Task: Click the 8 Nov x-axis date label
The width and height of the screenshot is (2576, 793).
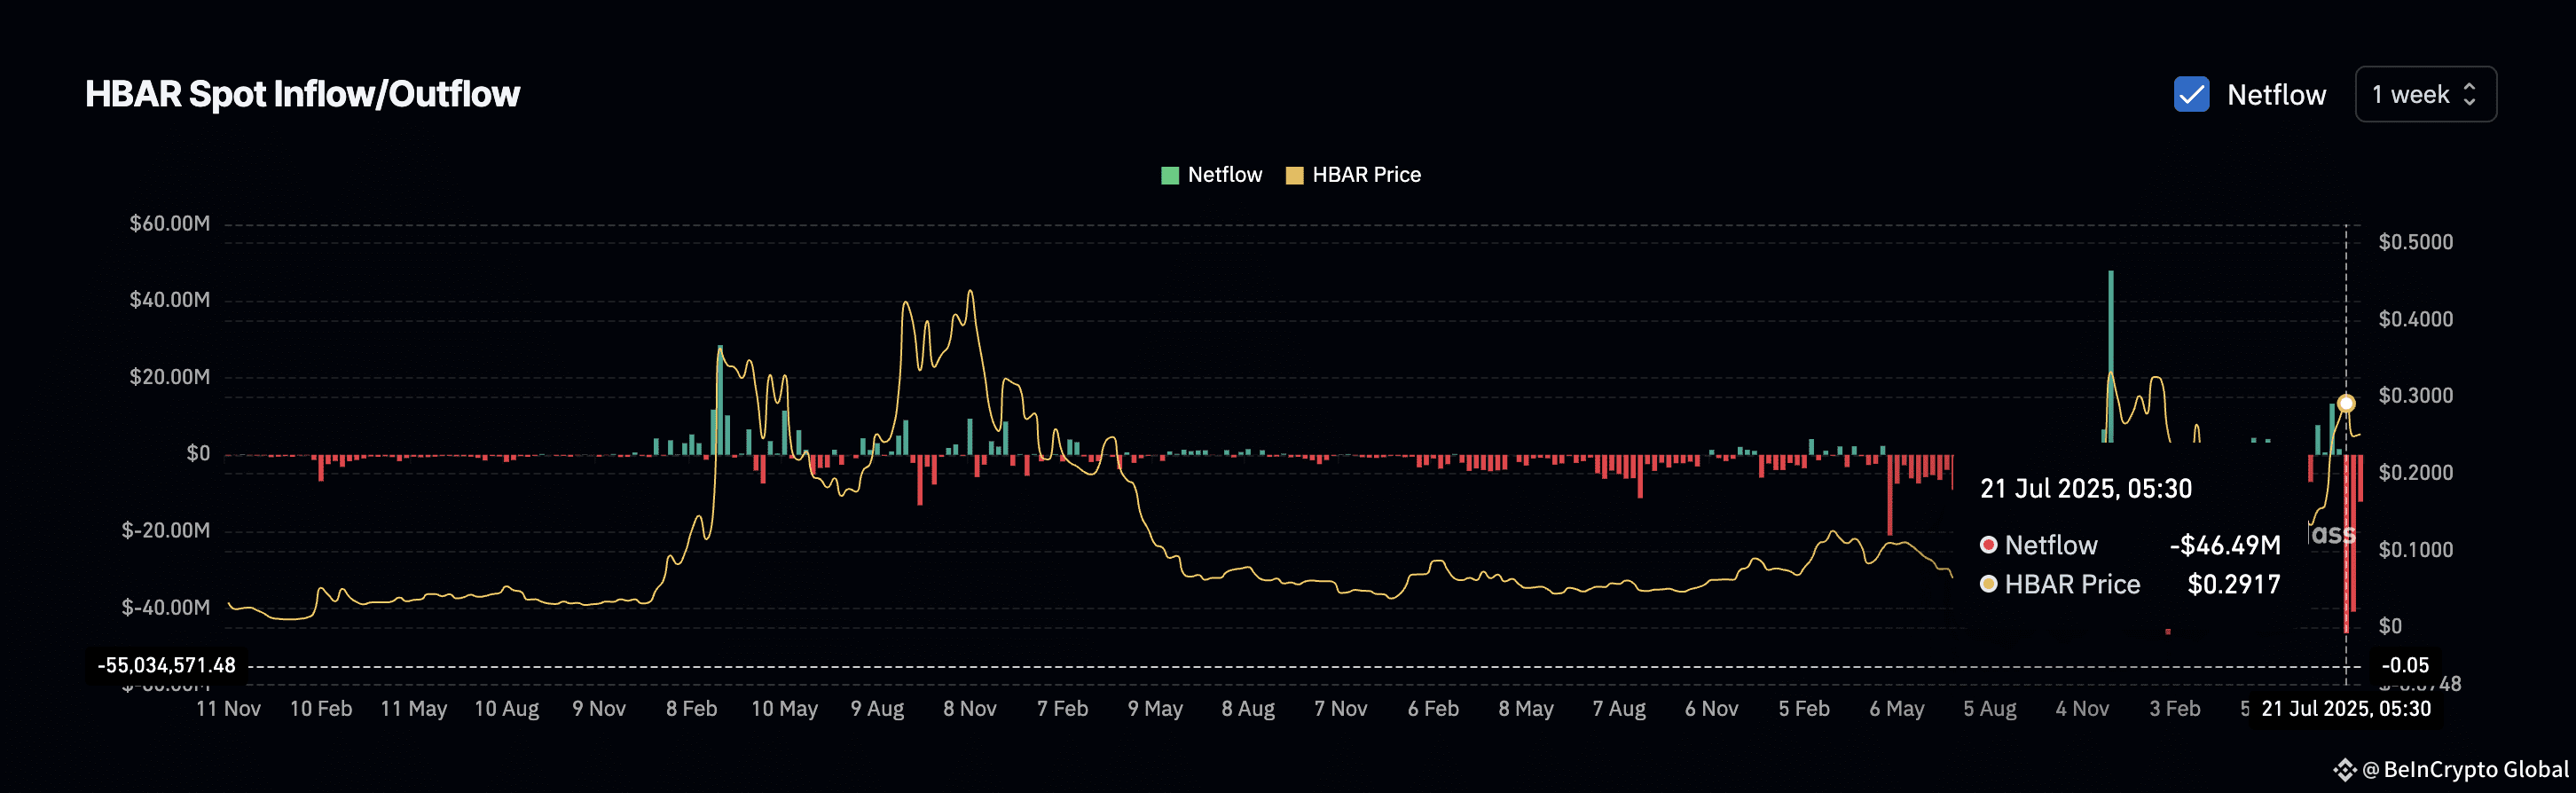Action: [x=969, y=709]
